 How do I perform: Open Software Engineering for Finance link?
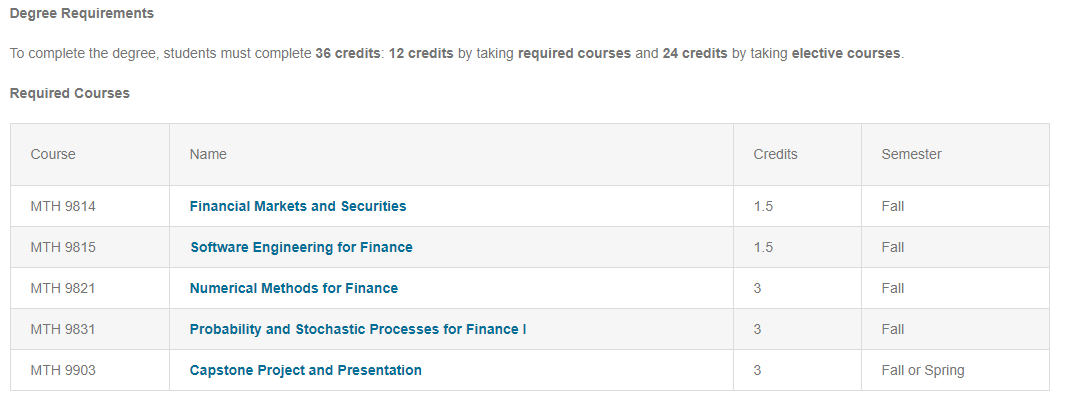click(302, 247)
